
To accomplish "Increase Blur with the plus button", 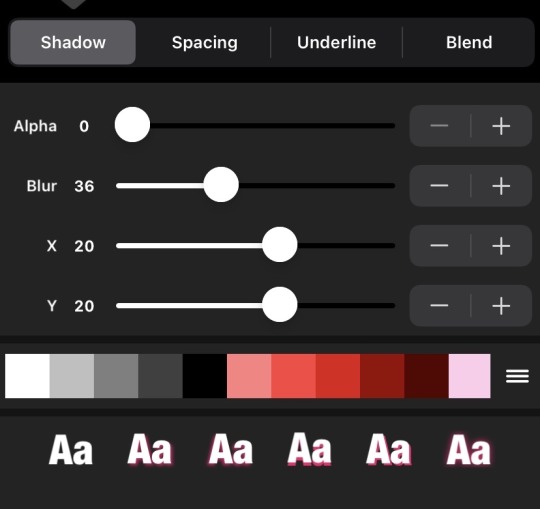I will (x=501, y=186).
